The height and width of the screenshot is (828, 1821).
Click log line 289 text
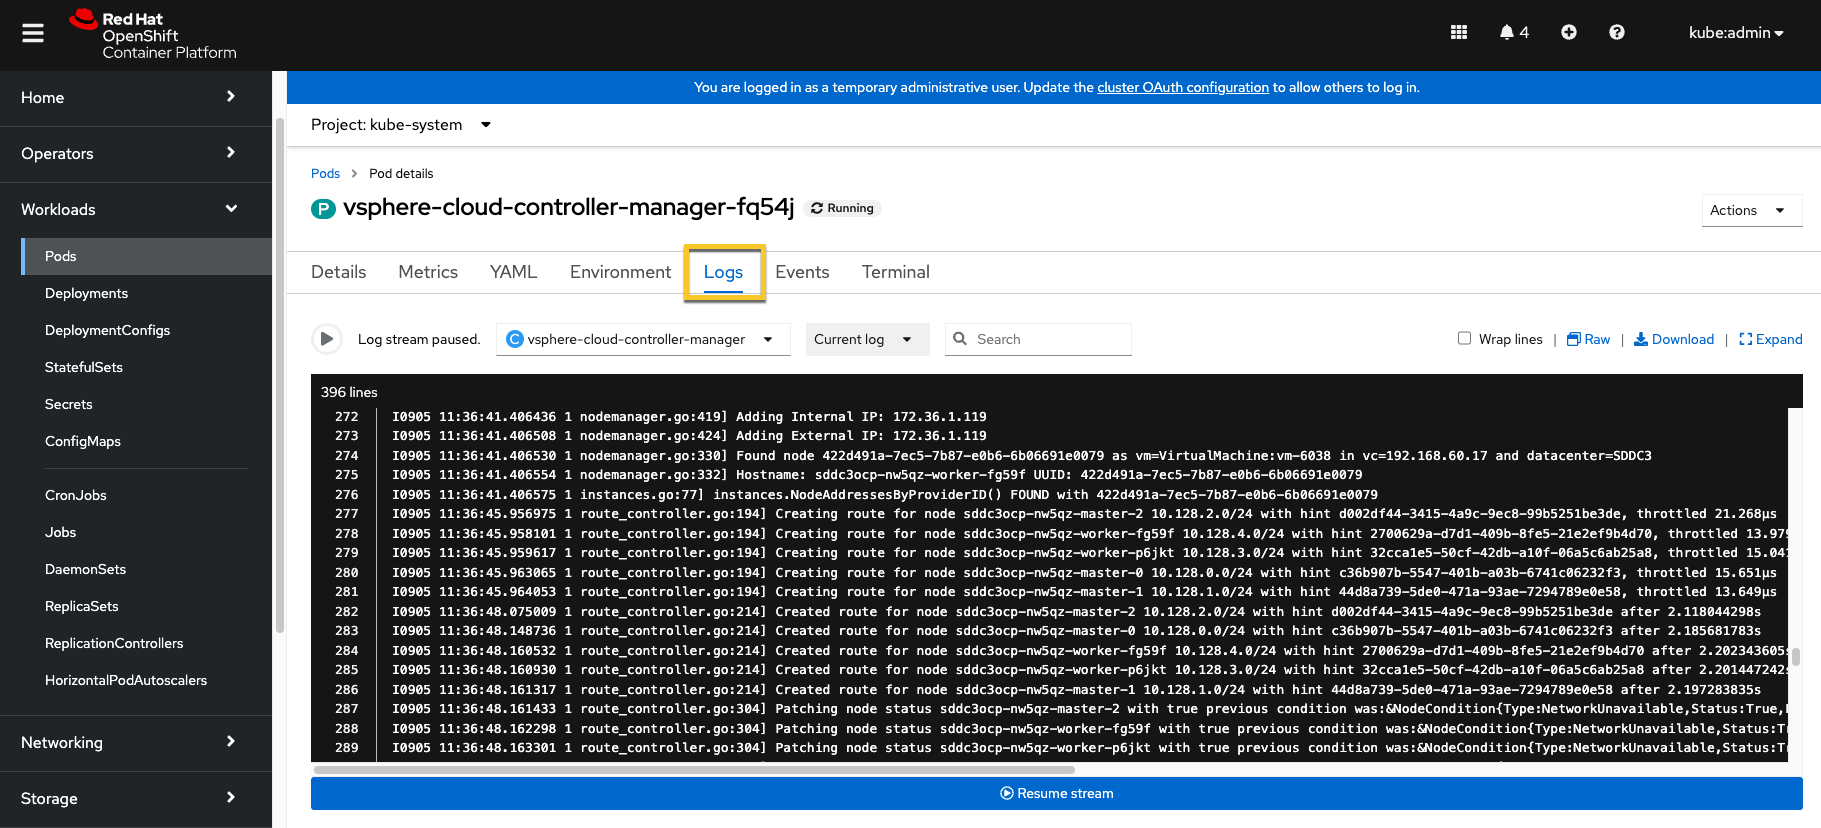tap(1090, 747)
